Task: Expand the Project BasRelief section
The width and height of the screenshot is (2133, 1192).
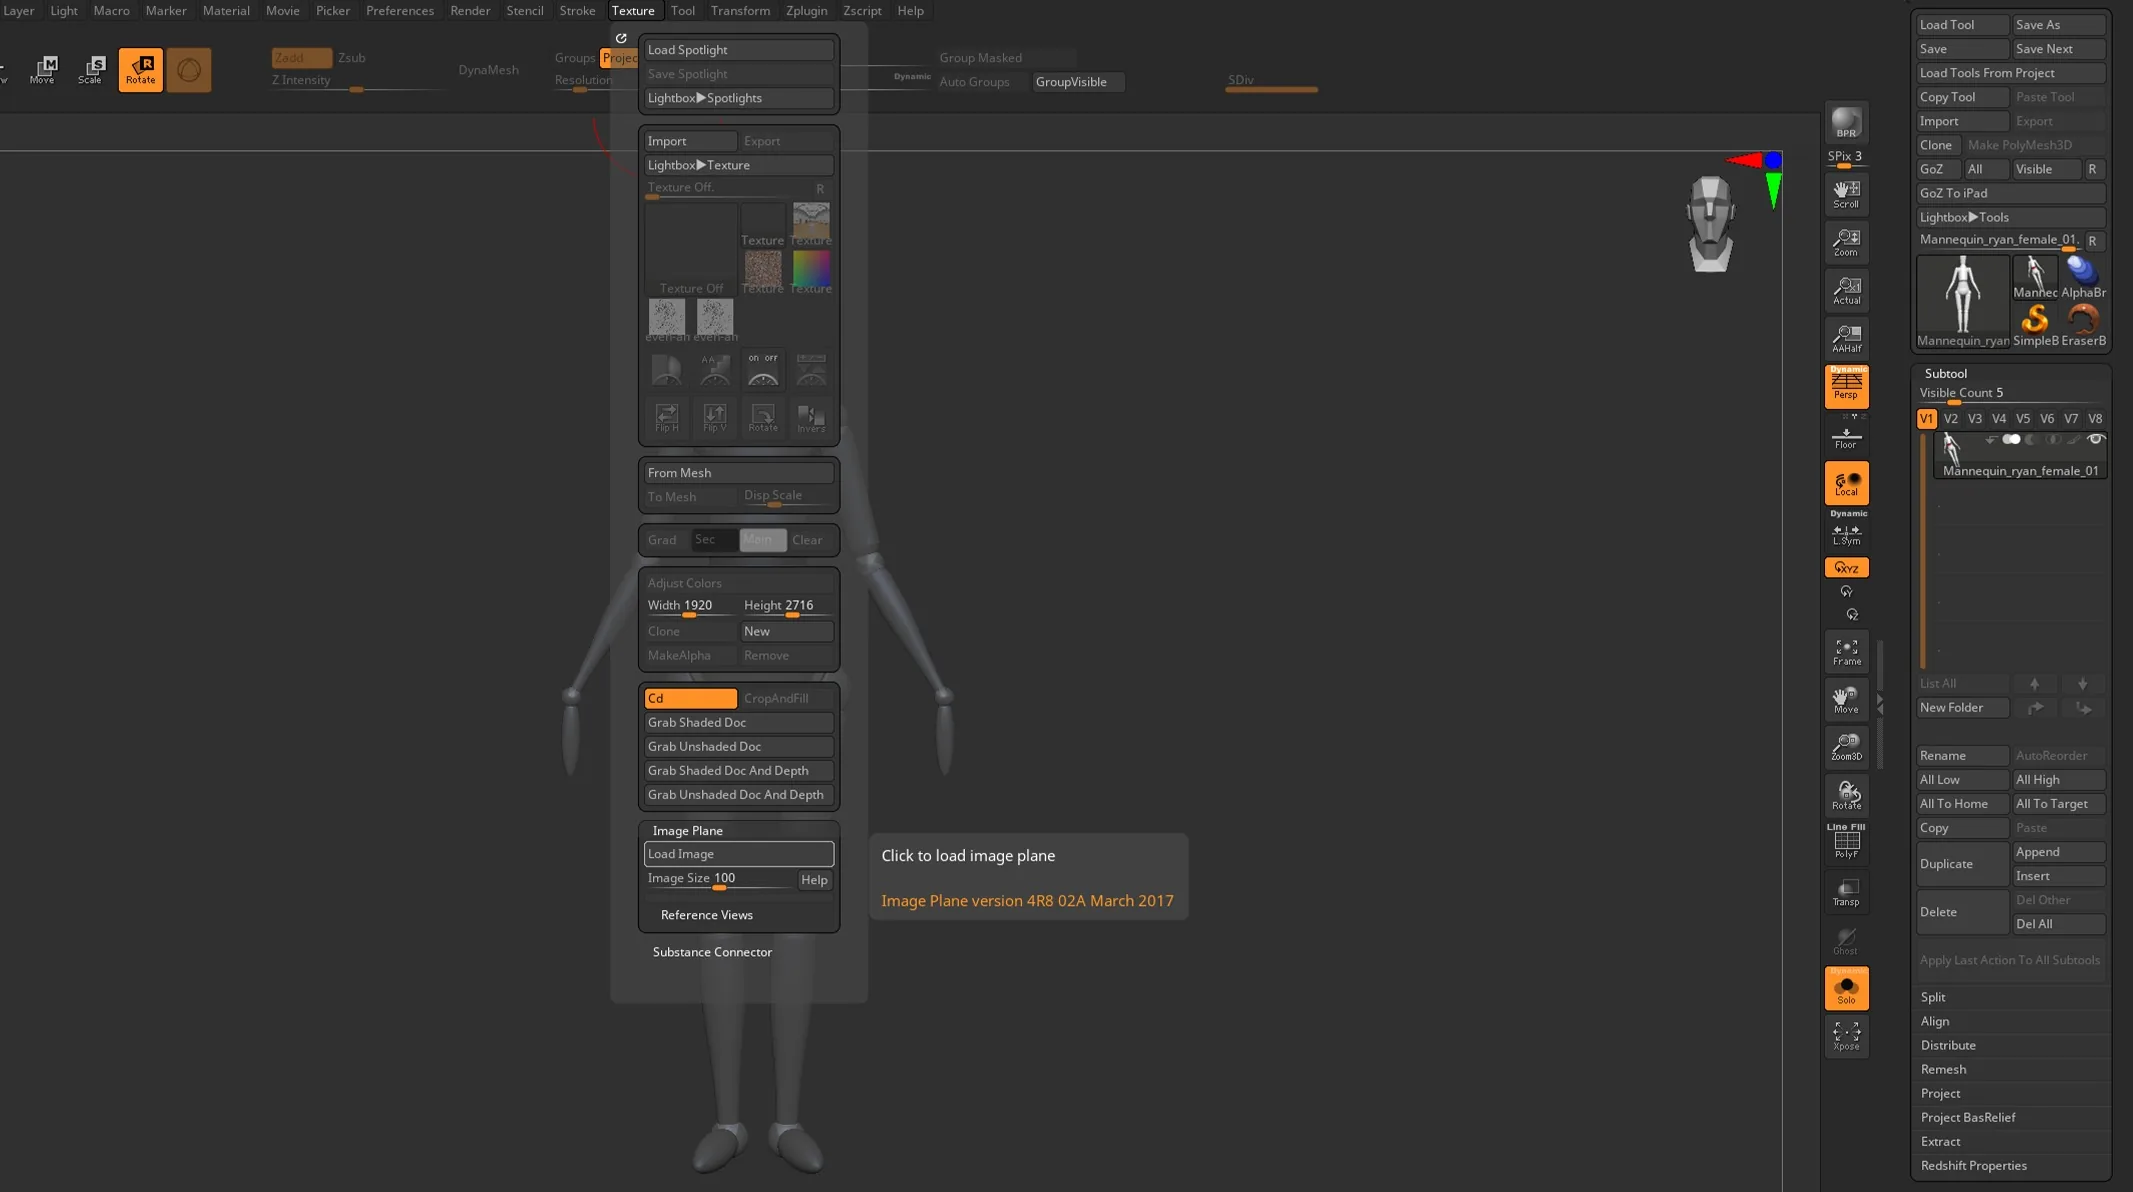Action: pyautogui.click(x=1967, y=1117)
